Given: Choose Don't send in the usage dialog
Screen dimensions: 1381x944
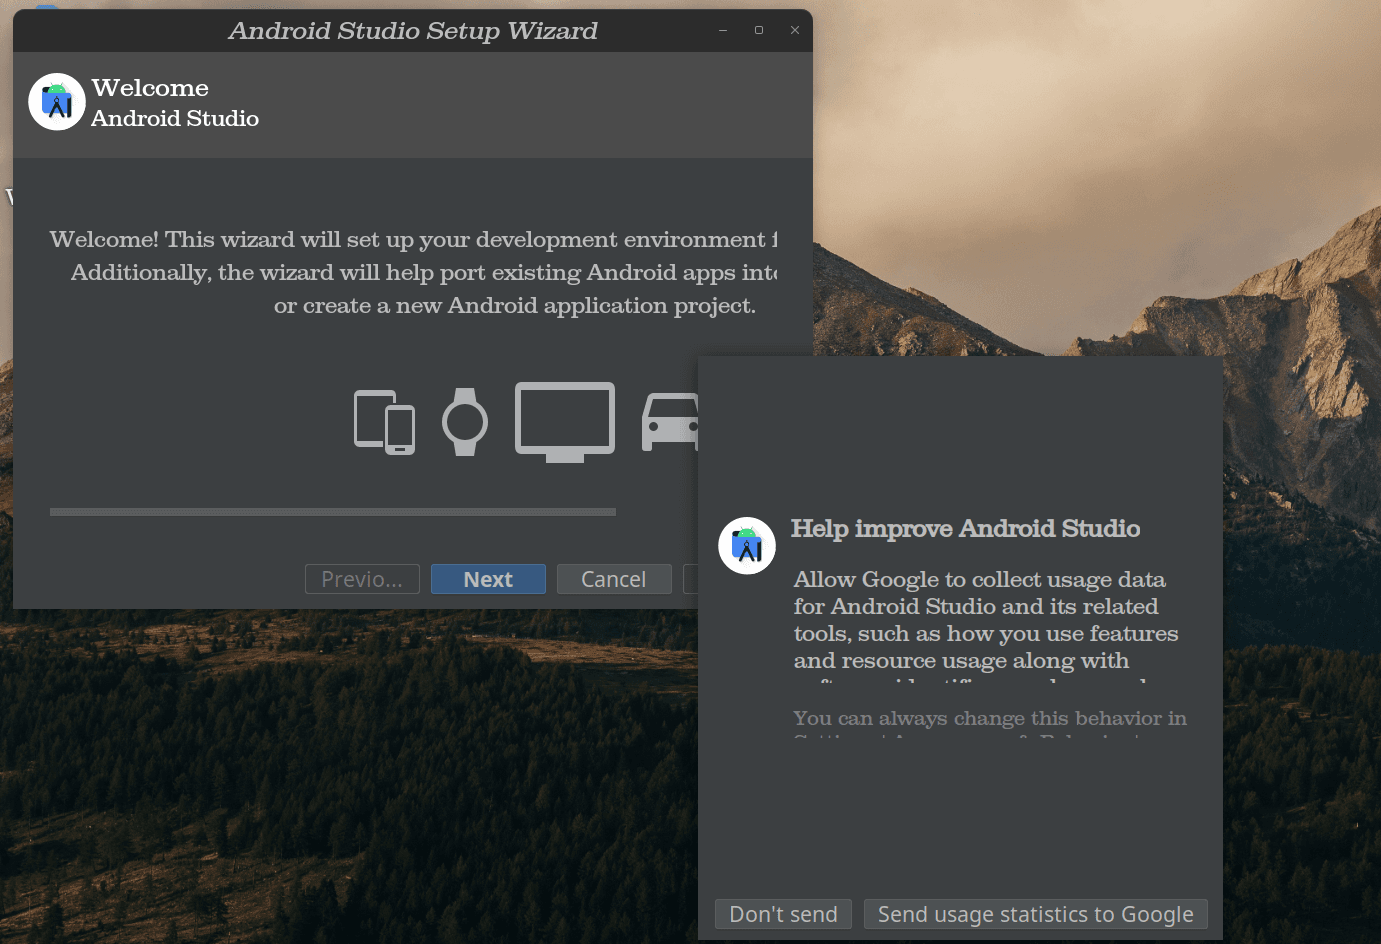Looking at the screenshot, I should 783,914.
